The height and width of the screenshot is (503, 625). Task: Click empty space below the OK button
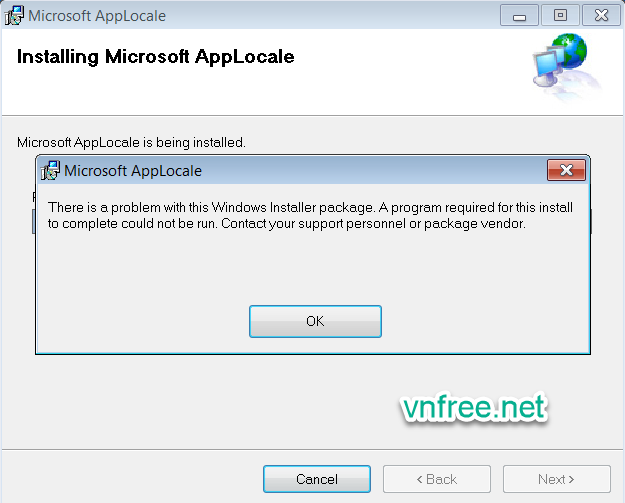[315, 346]
